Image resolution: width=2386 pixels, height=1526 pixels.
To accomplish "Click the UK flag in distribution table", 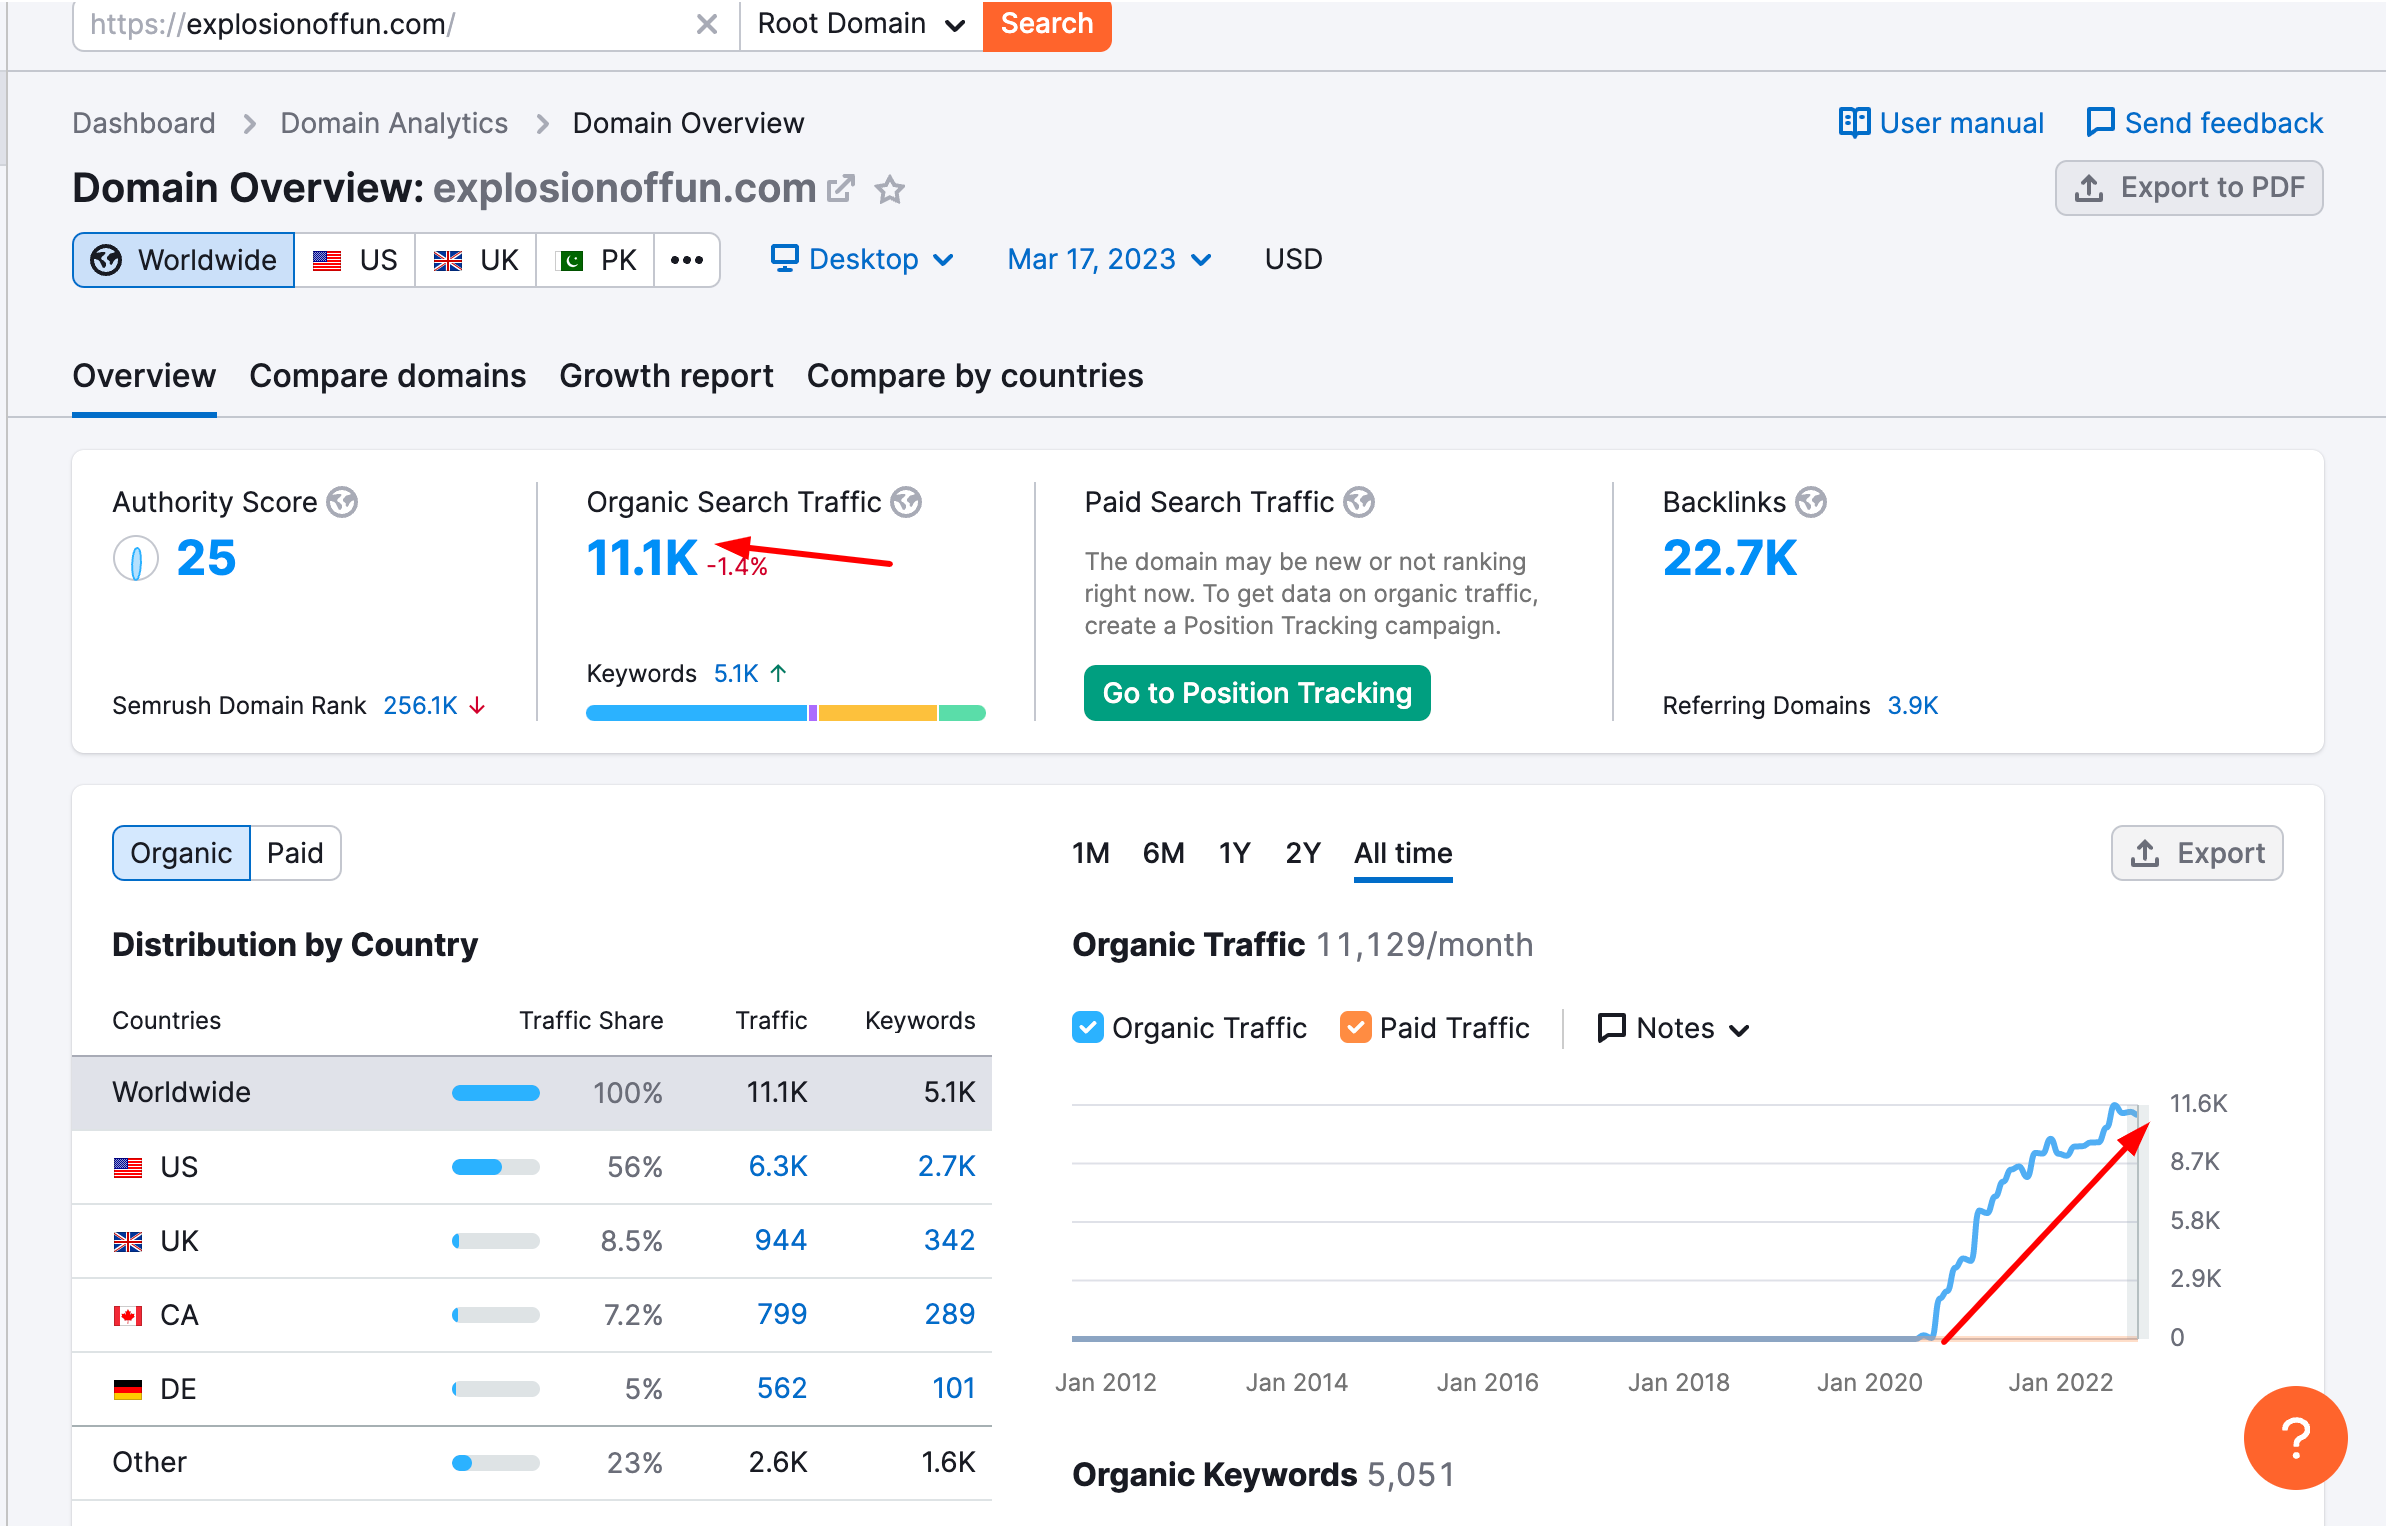I will pos(127,1241).
